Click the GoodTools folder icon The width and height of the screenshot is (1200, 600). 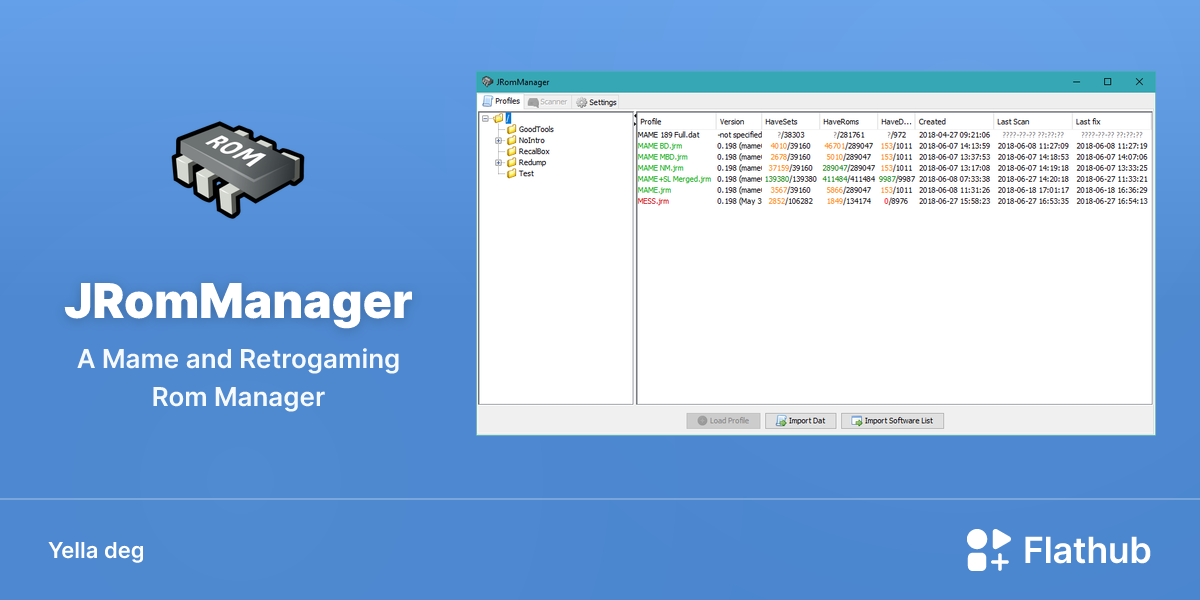tap(511, 129)
